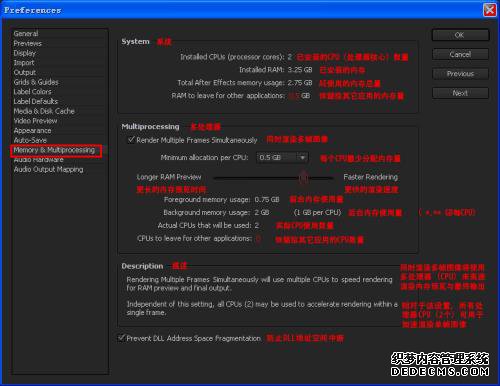Select Grids & Guides category
This screenshot has height=386, width=500.
click(36, 82)
